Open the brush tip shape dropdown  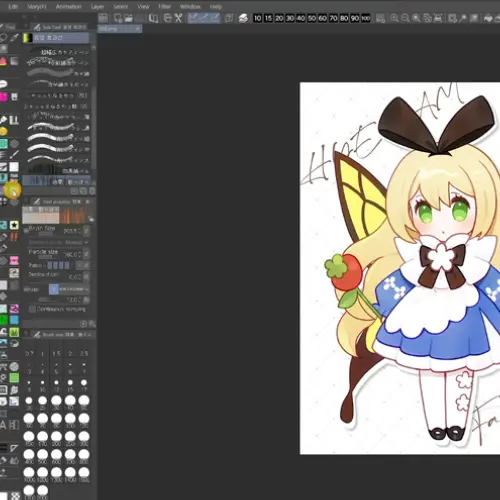pos(69,289)
